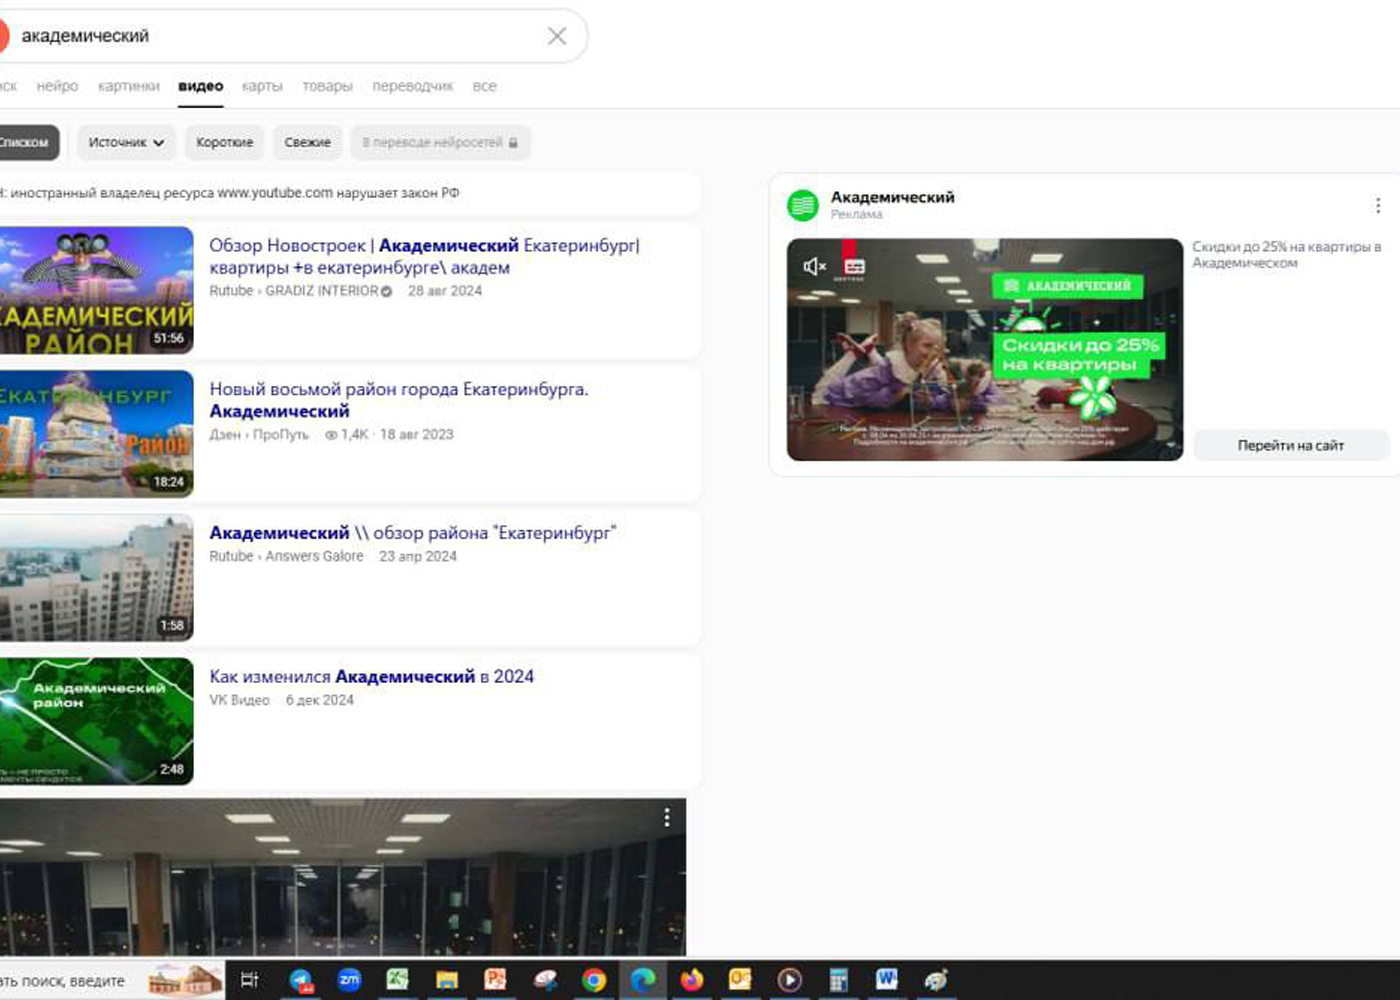Enable the 'Свежие' video filter
The height and width of the screenshot is (1000, 1400).
[x=308, y=142]
